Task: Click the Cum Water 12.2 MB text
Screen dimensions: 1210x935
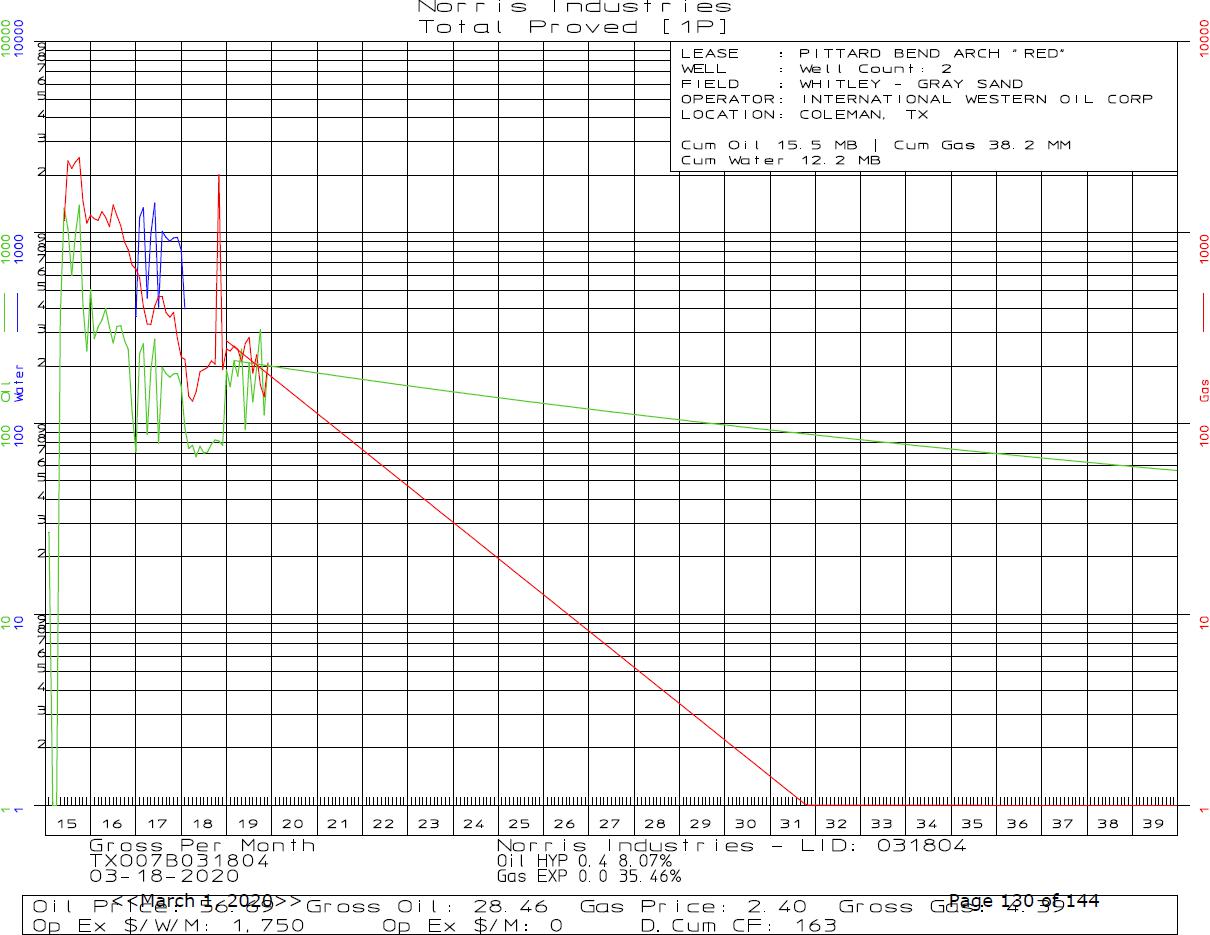Action: click(x=780, y=160)
